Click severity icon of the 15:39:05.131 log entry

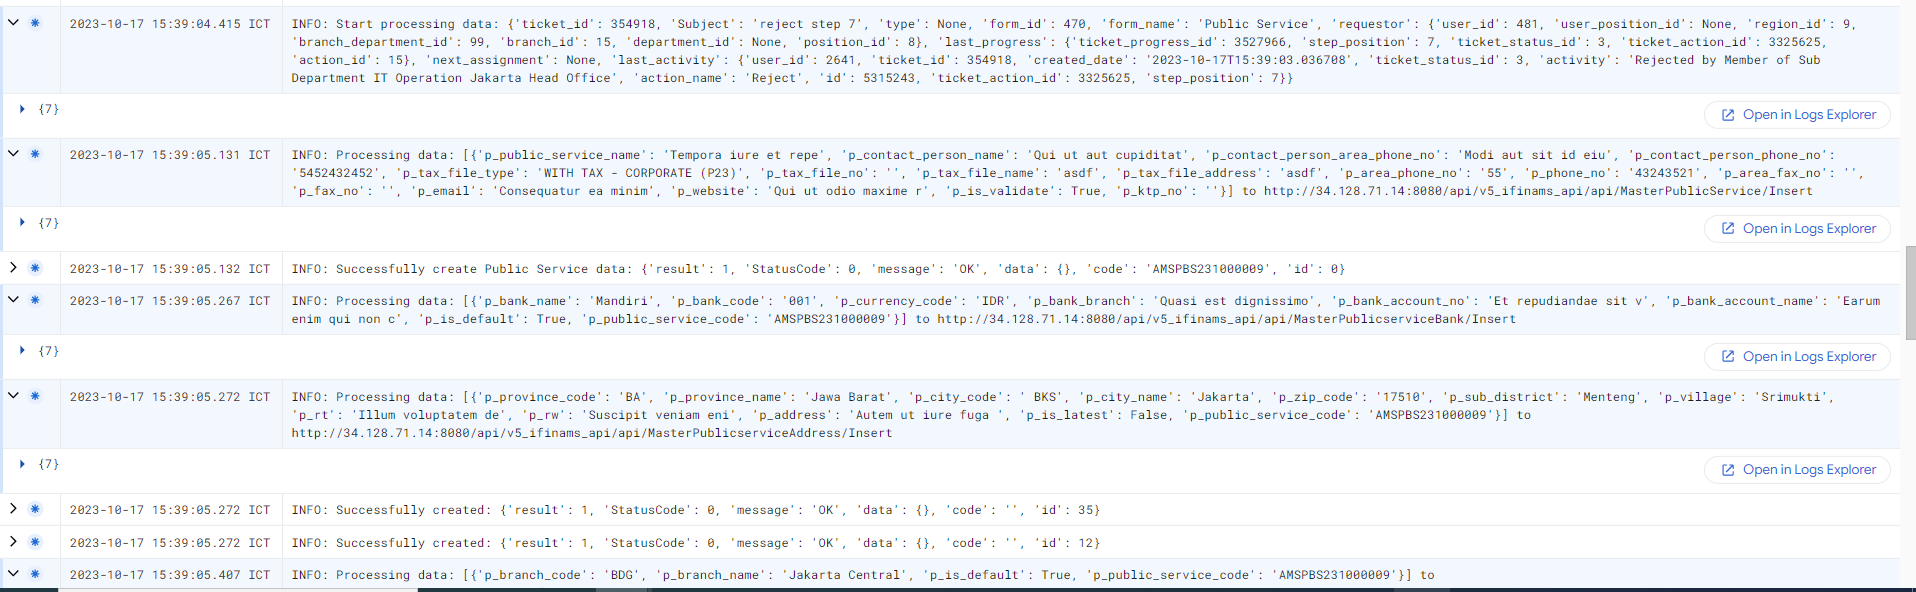click(35, 154)
